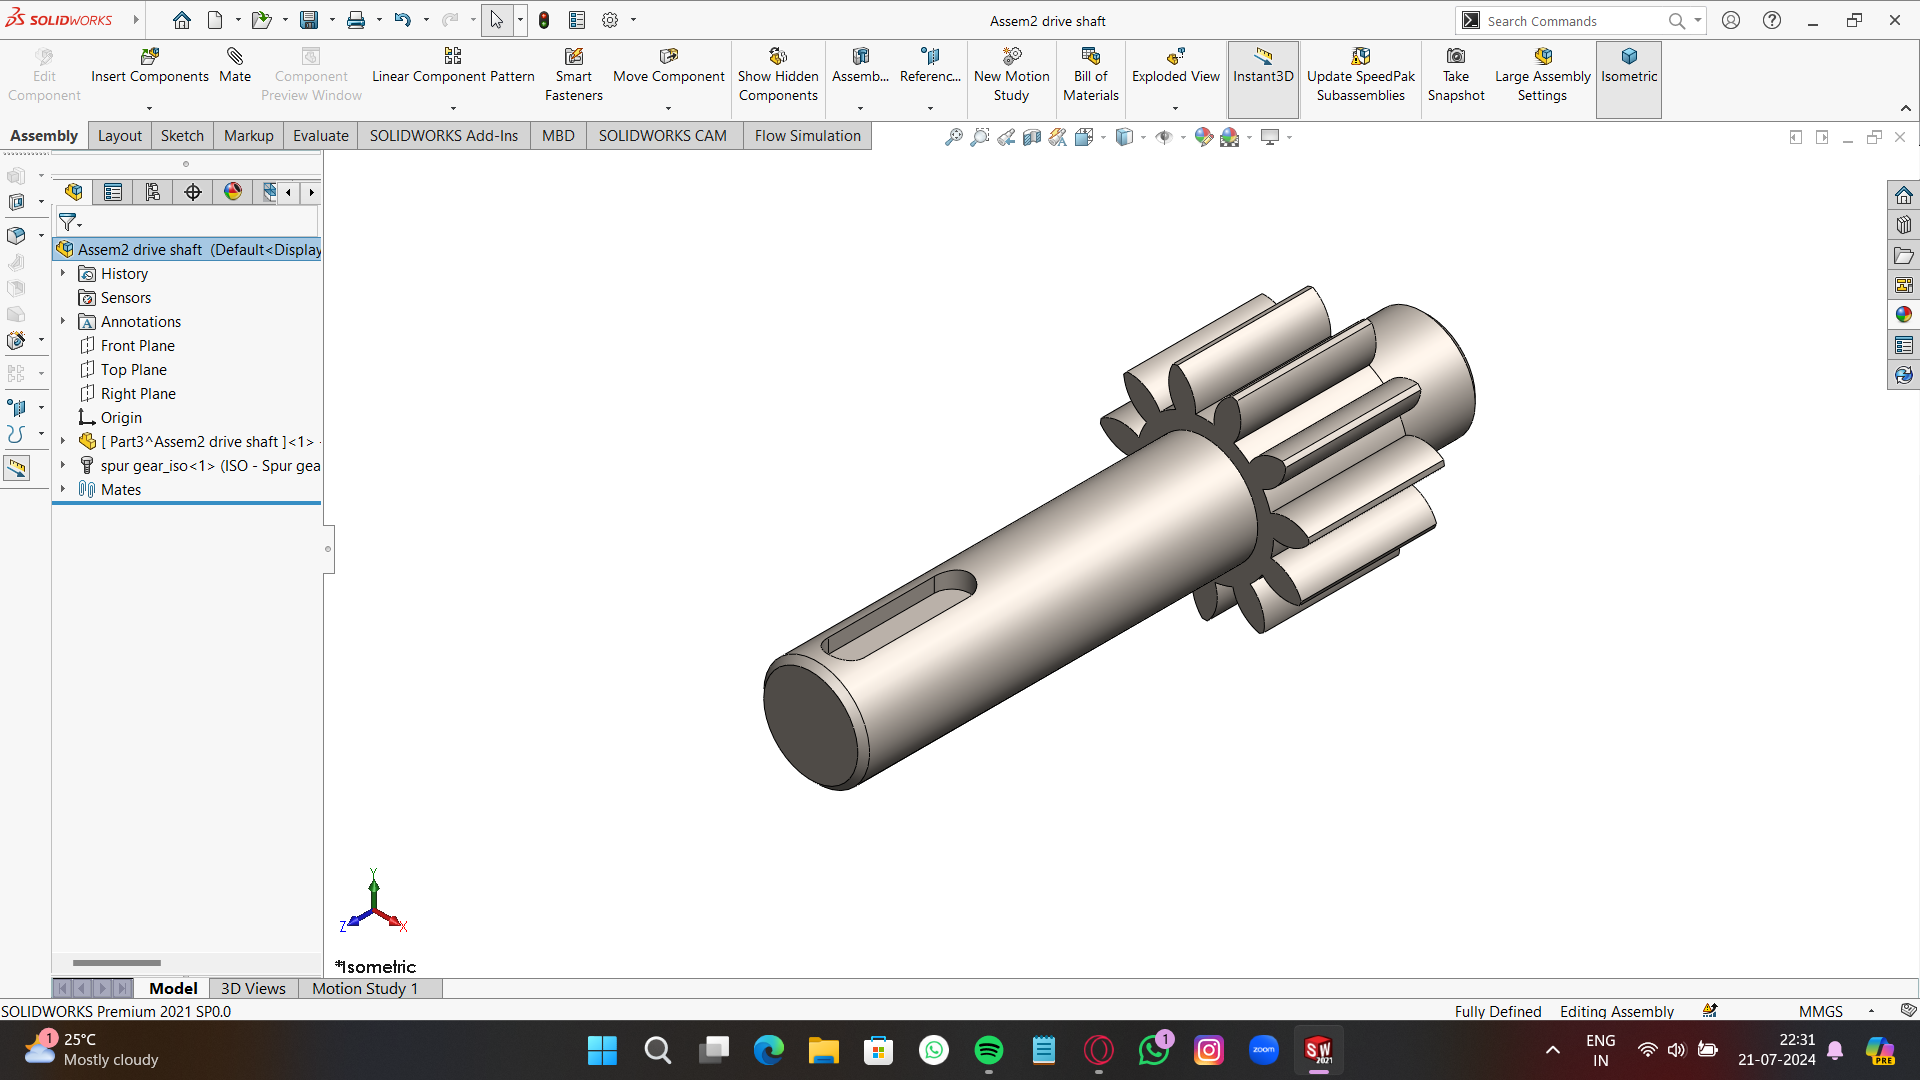The image size is (1920, 1080).
Task: Select Top Plane in tree
Action: click(134, 369)
